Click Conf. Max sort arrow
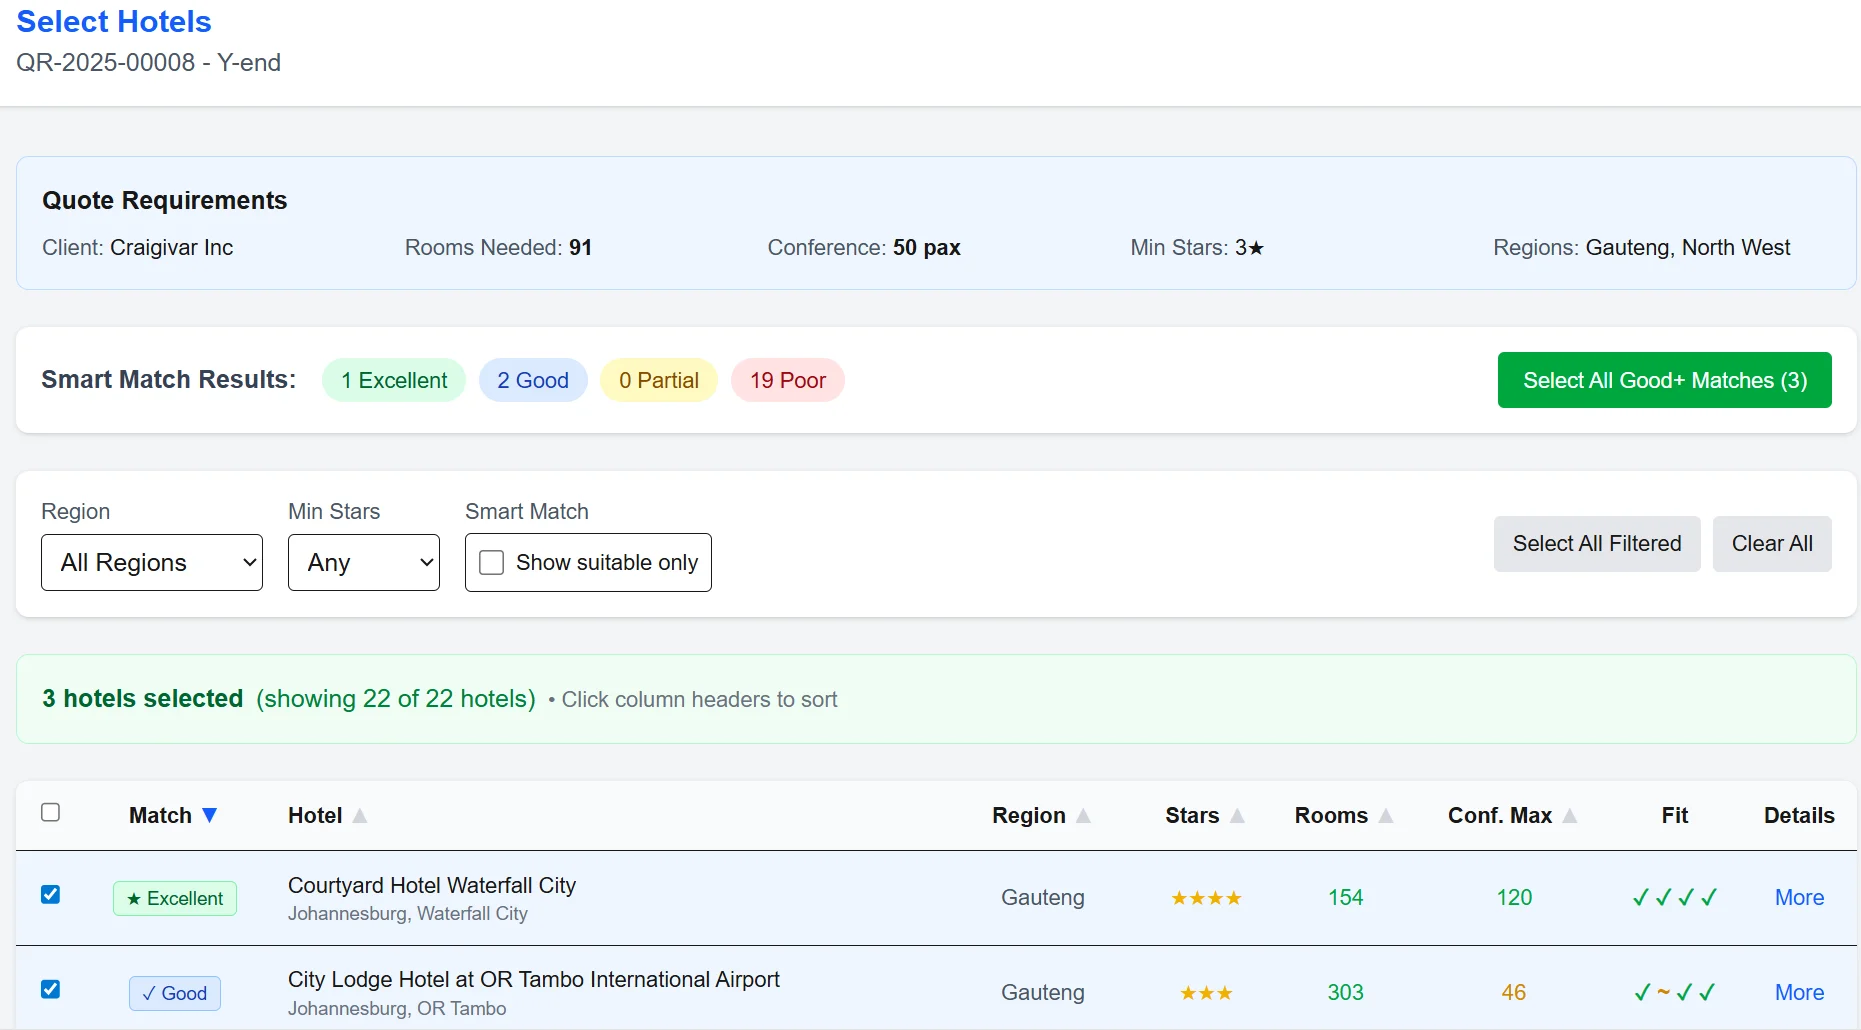Screen dimensions: 1861x1030 tap(1570, 816)
